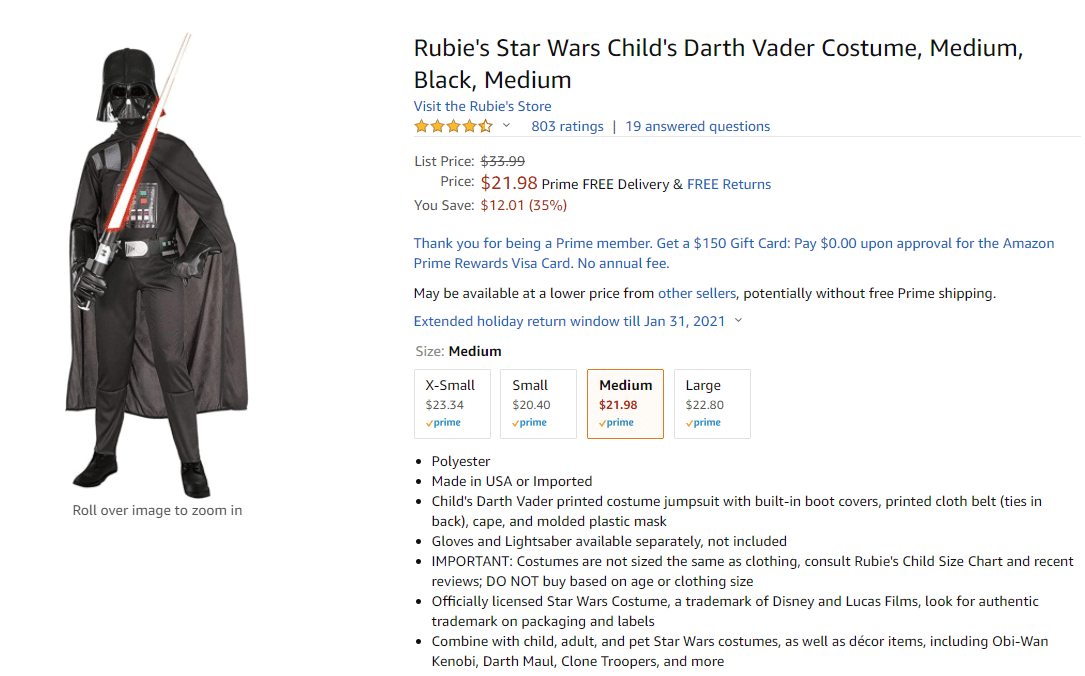Click the prime badge under X-Small
The height and width of the screenshot is (676, 1085).
[444, 422]
